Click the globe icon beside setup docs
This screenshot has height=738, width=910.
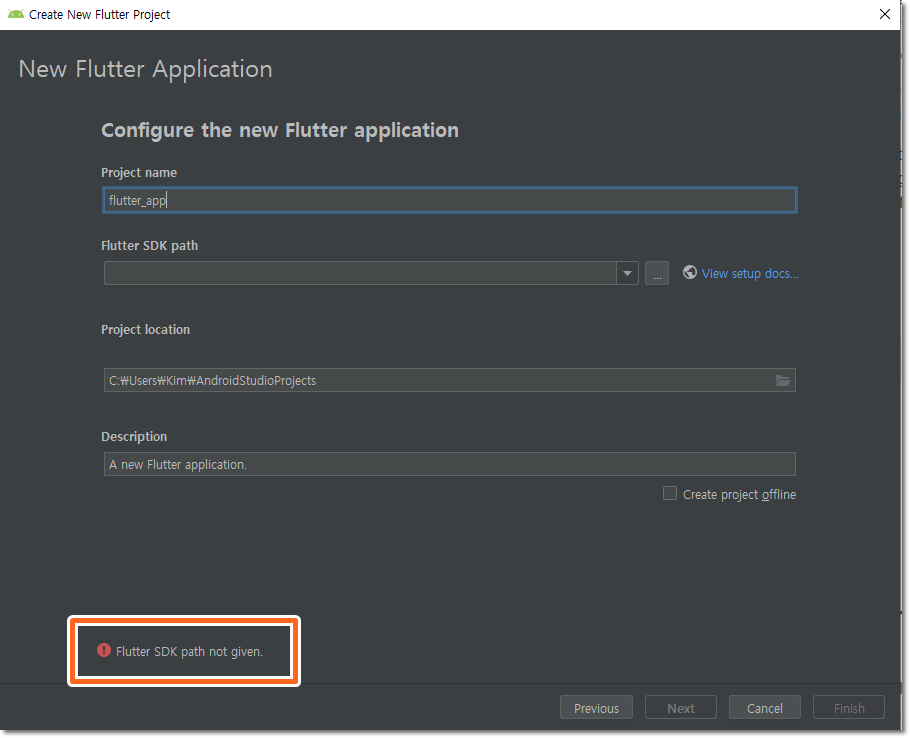pos(689,272)
